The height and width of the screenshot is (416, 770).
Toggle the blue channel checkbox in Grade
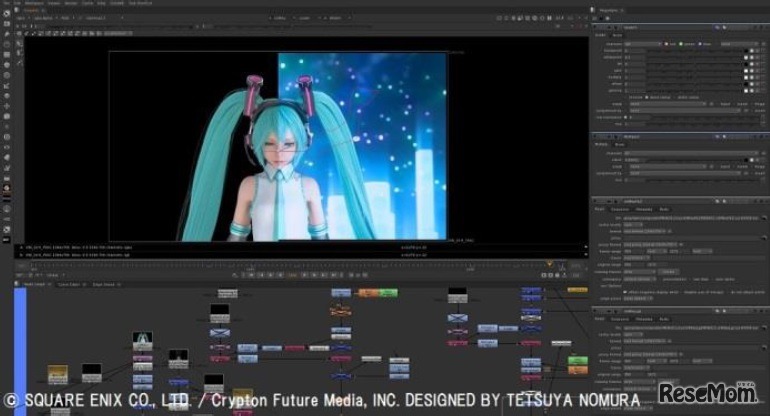[700, 44]
